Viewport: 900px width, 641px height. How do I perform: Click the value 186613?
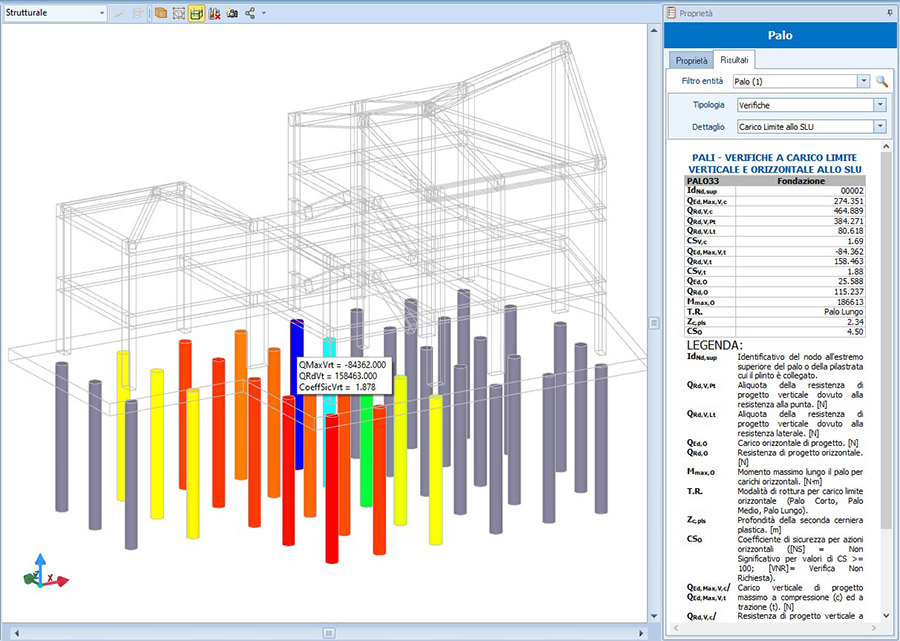849,302
